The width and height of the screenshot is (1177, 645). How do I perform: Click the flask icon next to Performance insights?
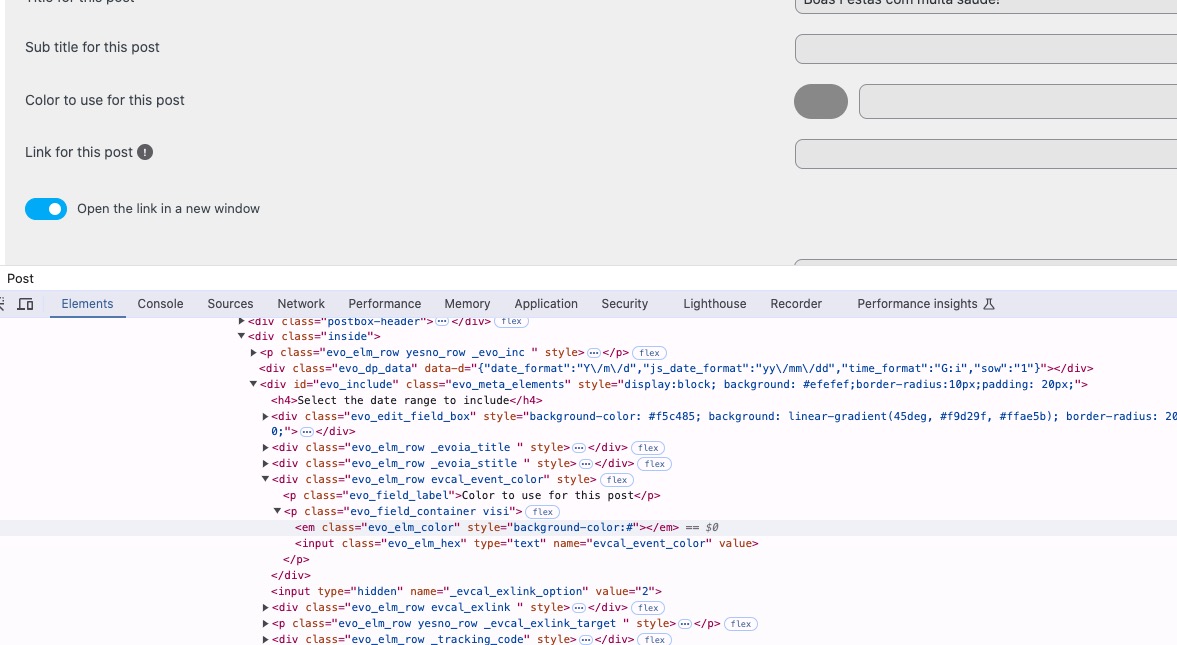click(x=989, y=304)
